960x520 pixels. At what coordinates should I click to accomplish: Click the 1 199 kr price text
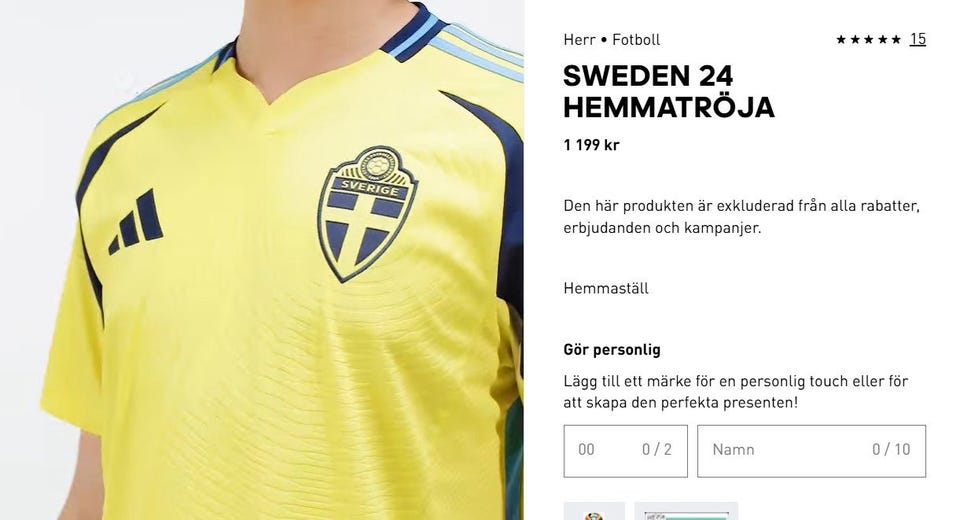(x=591, y=145)
